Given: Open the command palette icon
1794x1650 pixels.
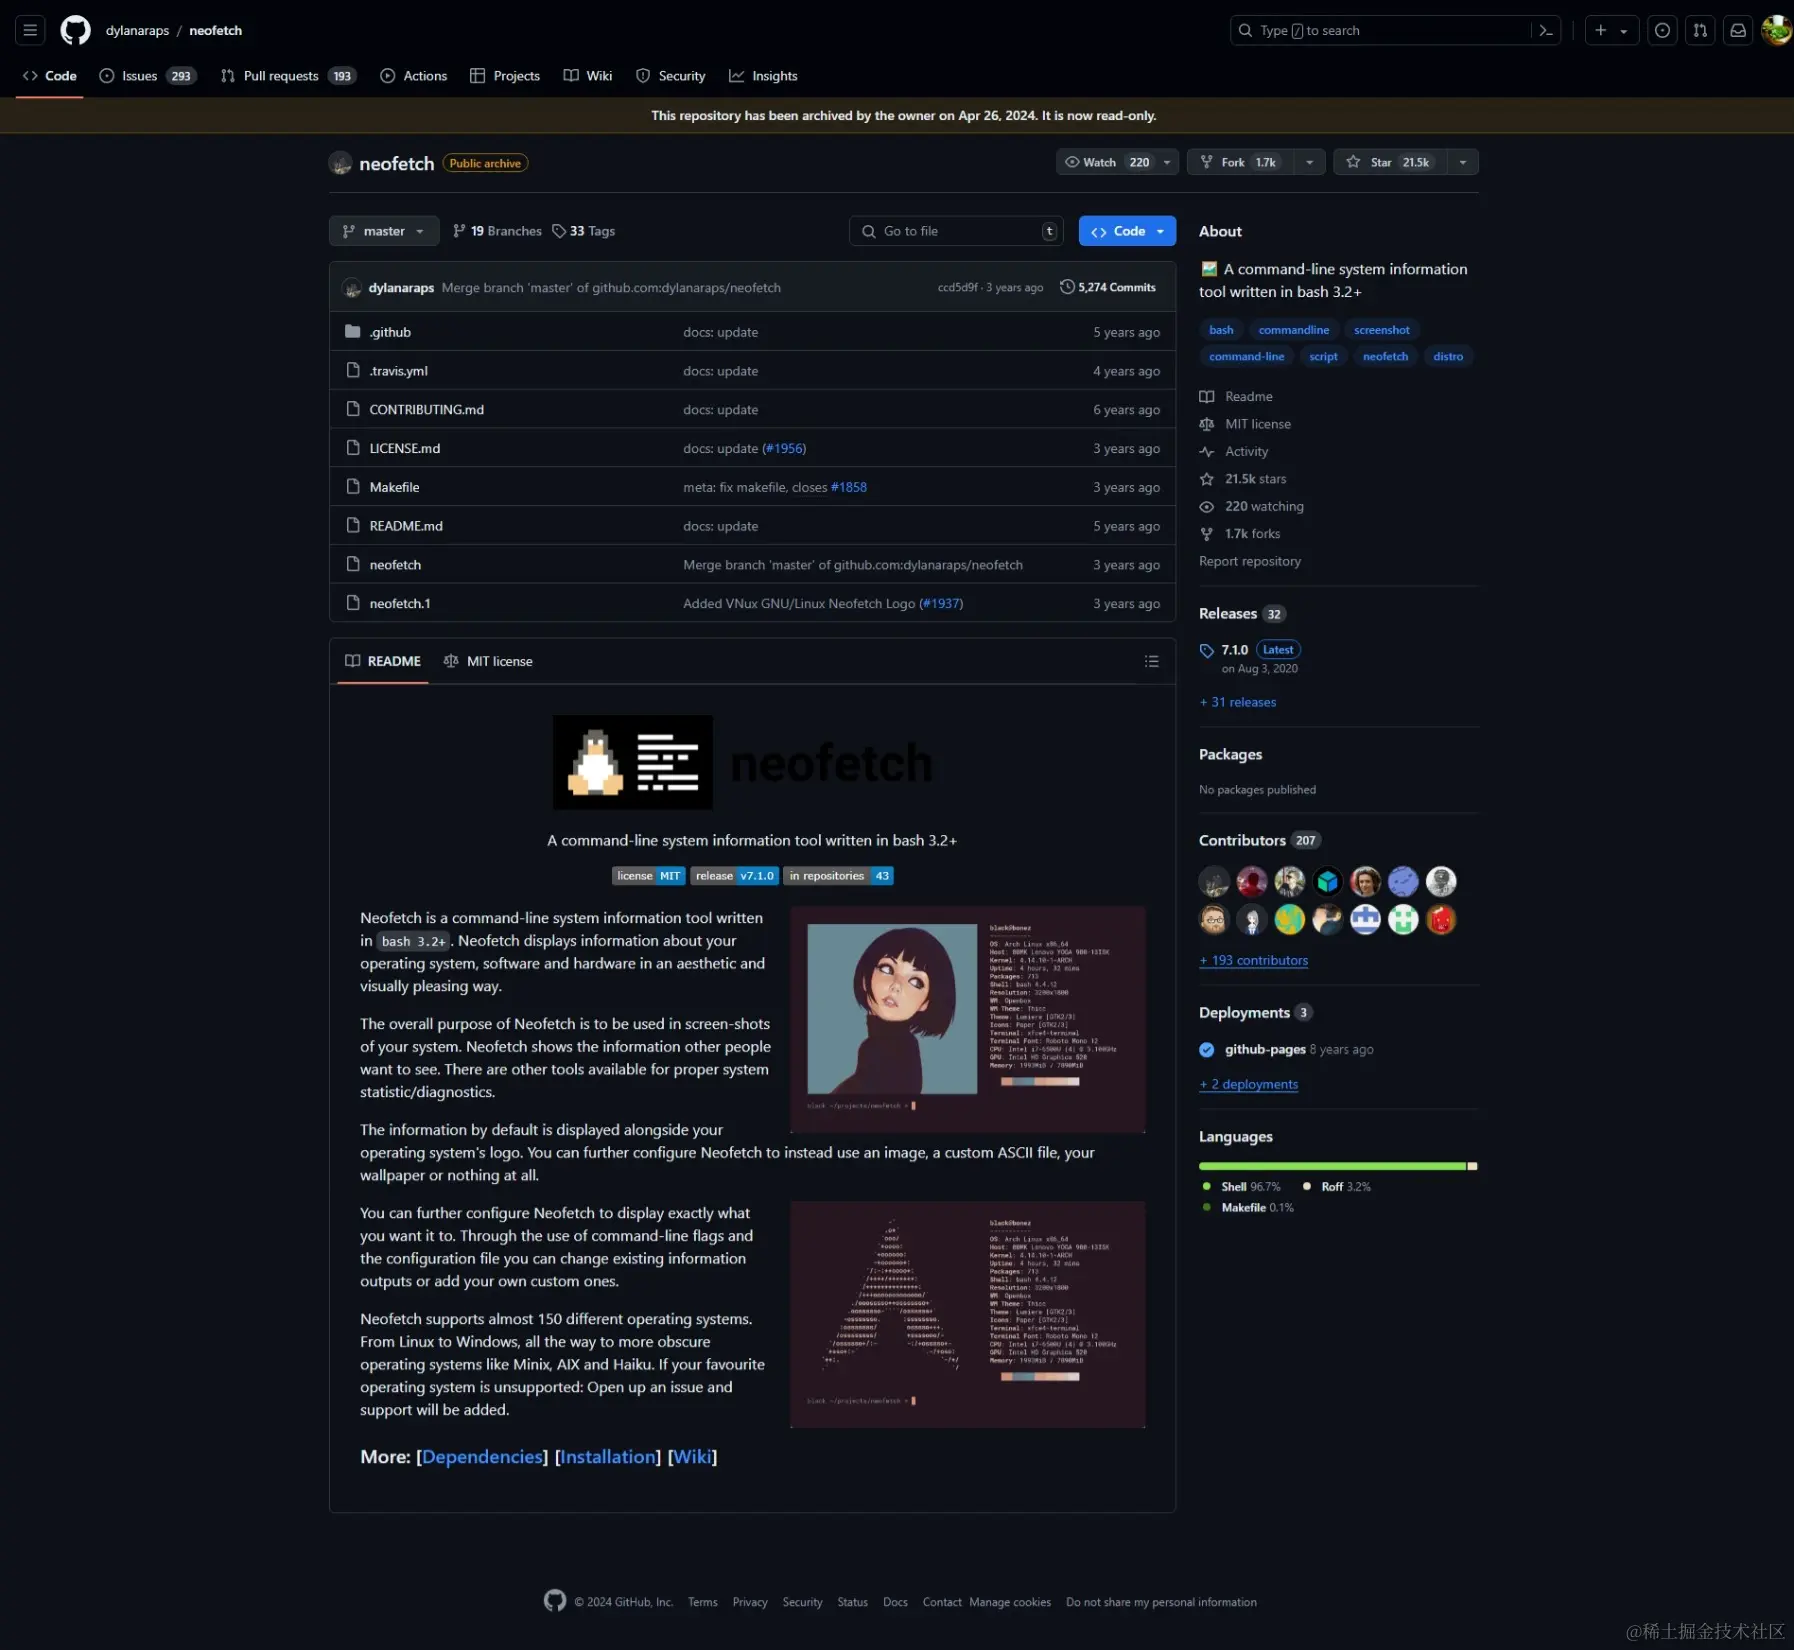Looking at the screenshot, I should pyautogui.click(x=1546, y=30).
